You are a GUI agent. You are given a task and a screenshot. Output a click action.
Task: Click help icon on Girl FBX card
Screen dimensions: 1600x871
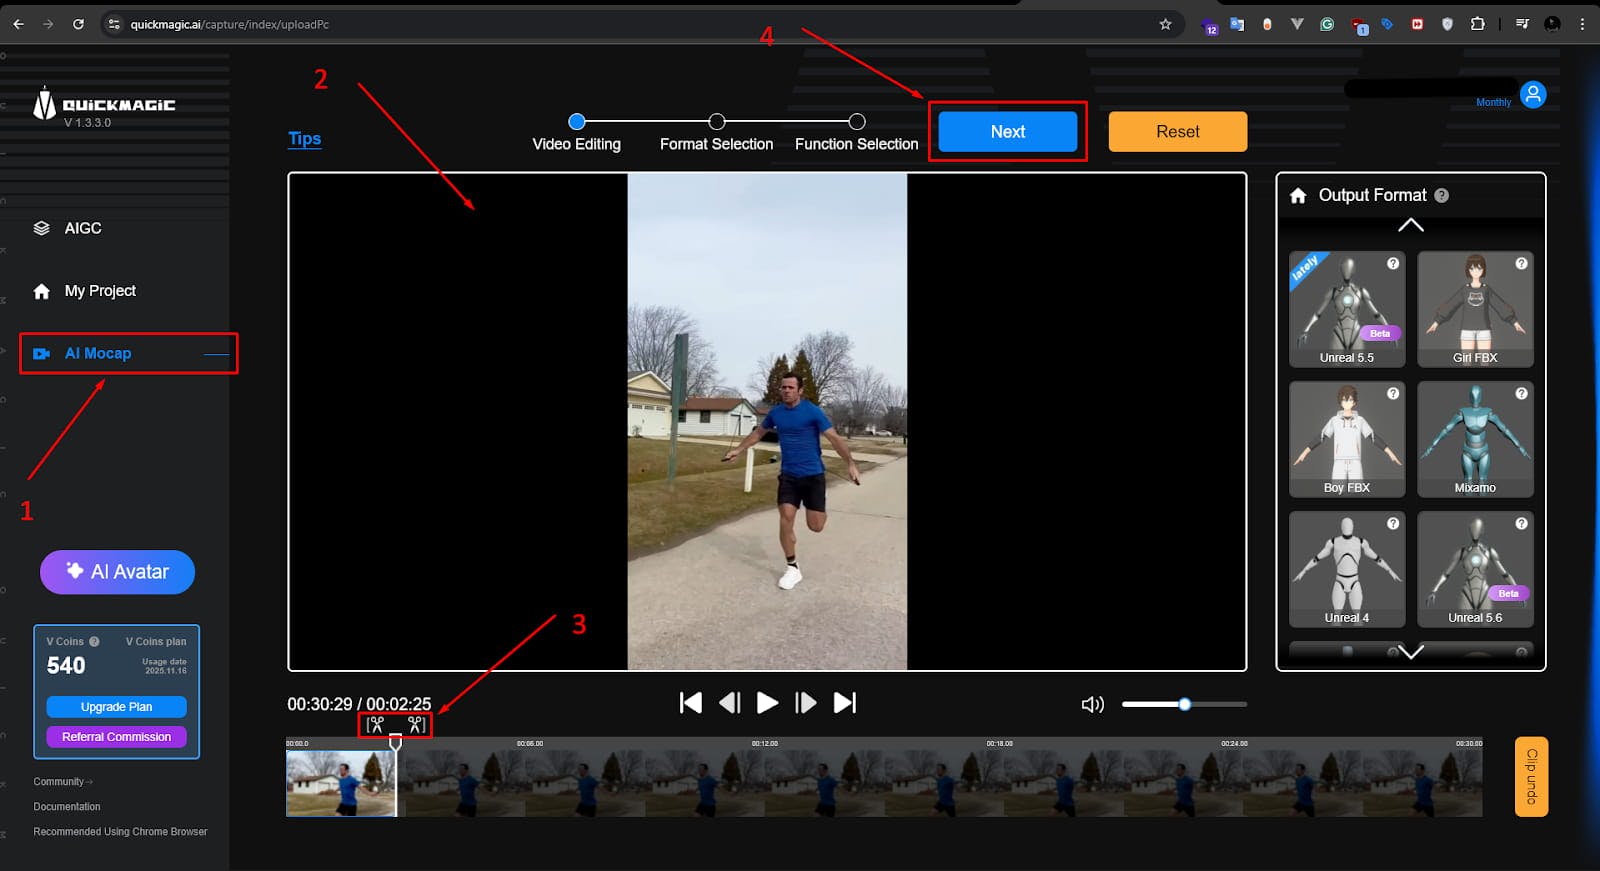(1521, 264)
